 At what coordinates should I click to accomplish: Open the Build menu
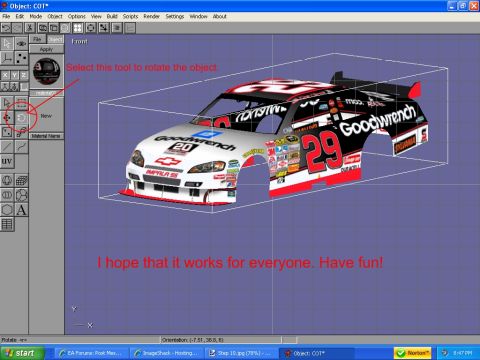[x=112, y=16]
